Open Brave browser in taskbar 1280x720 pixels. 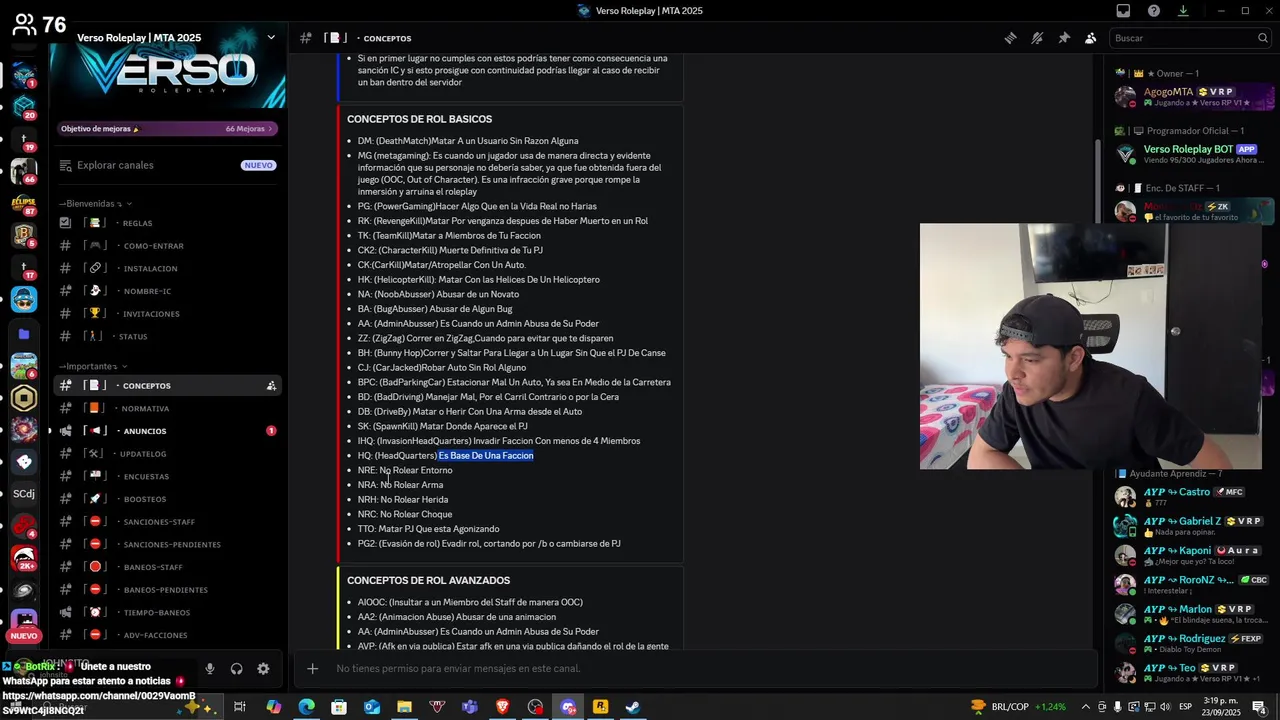tap(502, 707)
